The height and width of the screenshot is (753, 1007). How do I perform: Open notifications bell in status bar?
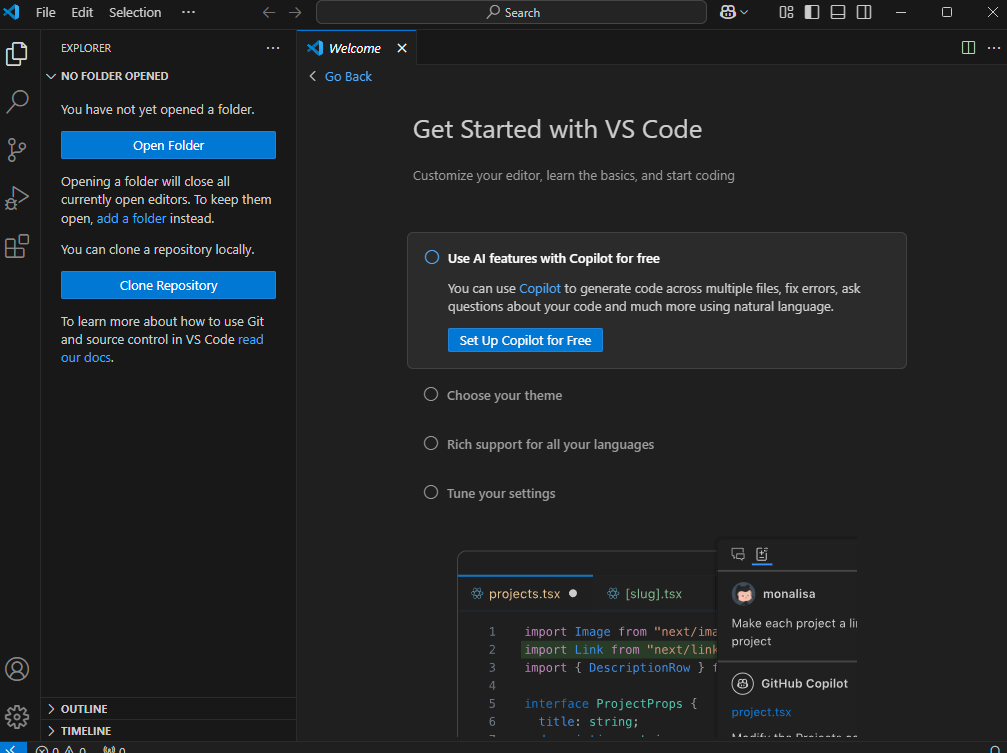point(995,749)
